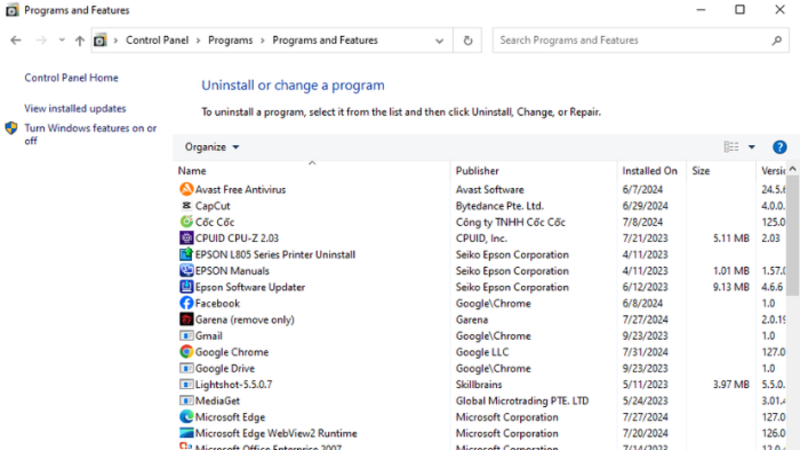The width and height of the screenshot is (800, 450).
Task: Click the search magnifier icon
Action: (777, 40)
